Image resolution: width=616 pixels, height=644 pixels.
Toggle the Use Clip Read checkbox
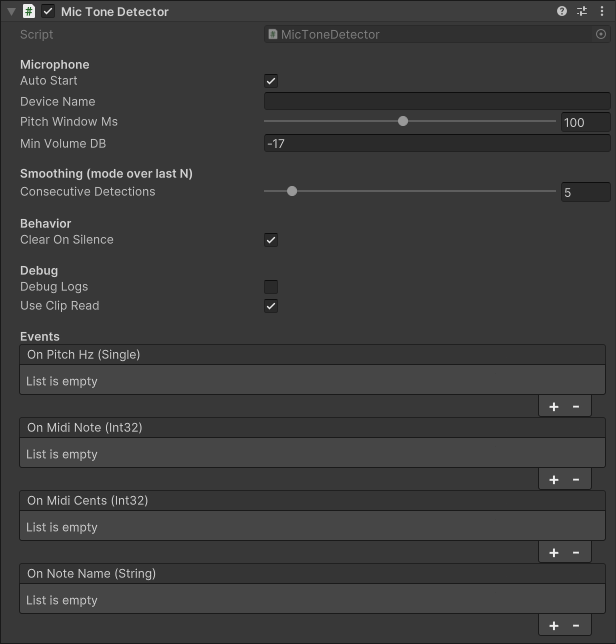[x=271, y=306]
